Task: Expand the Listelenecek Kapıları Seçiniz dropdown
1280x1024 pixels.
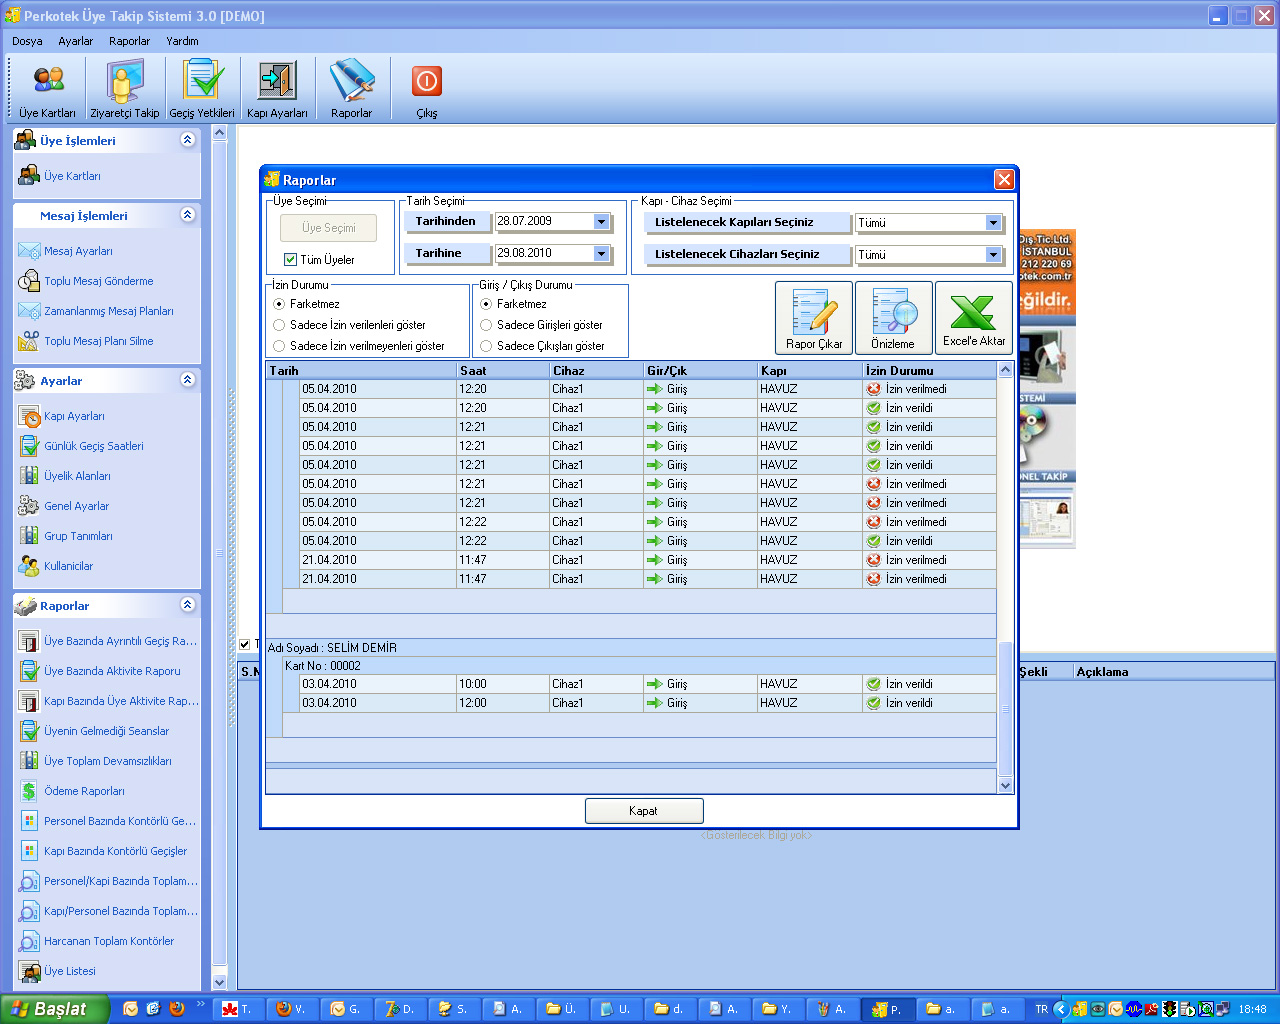Action: tap(993, 223)
